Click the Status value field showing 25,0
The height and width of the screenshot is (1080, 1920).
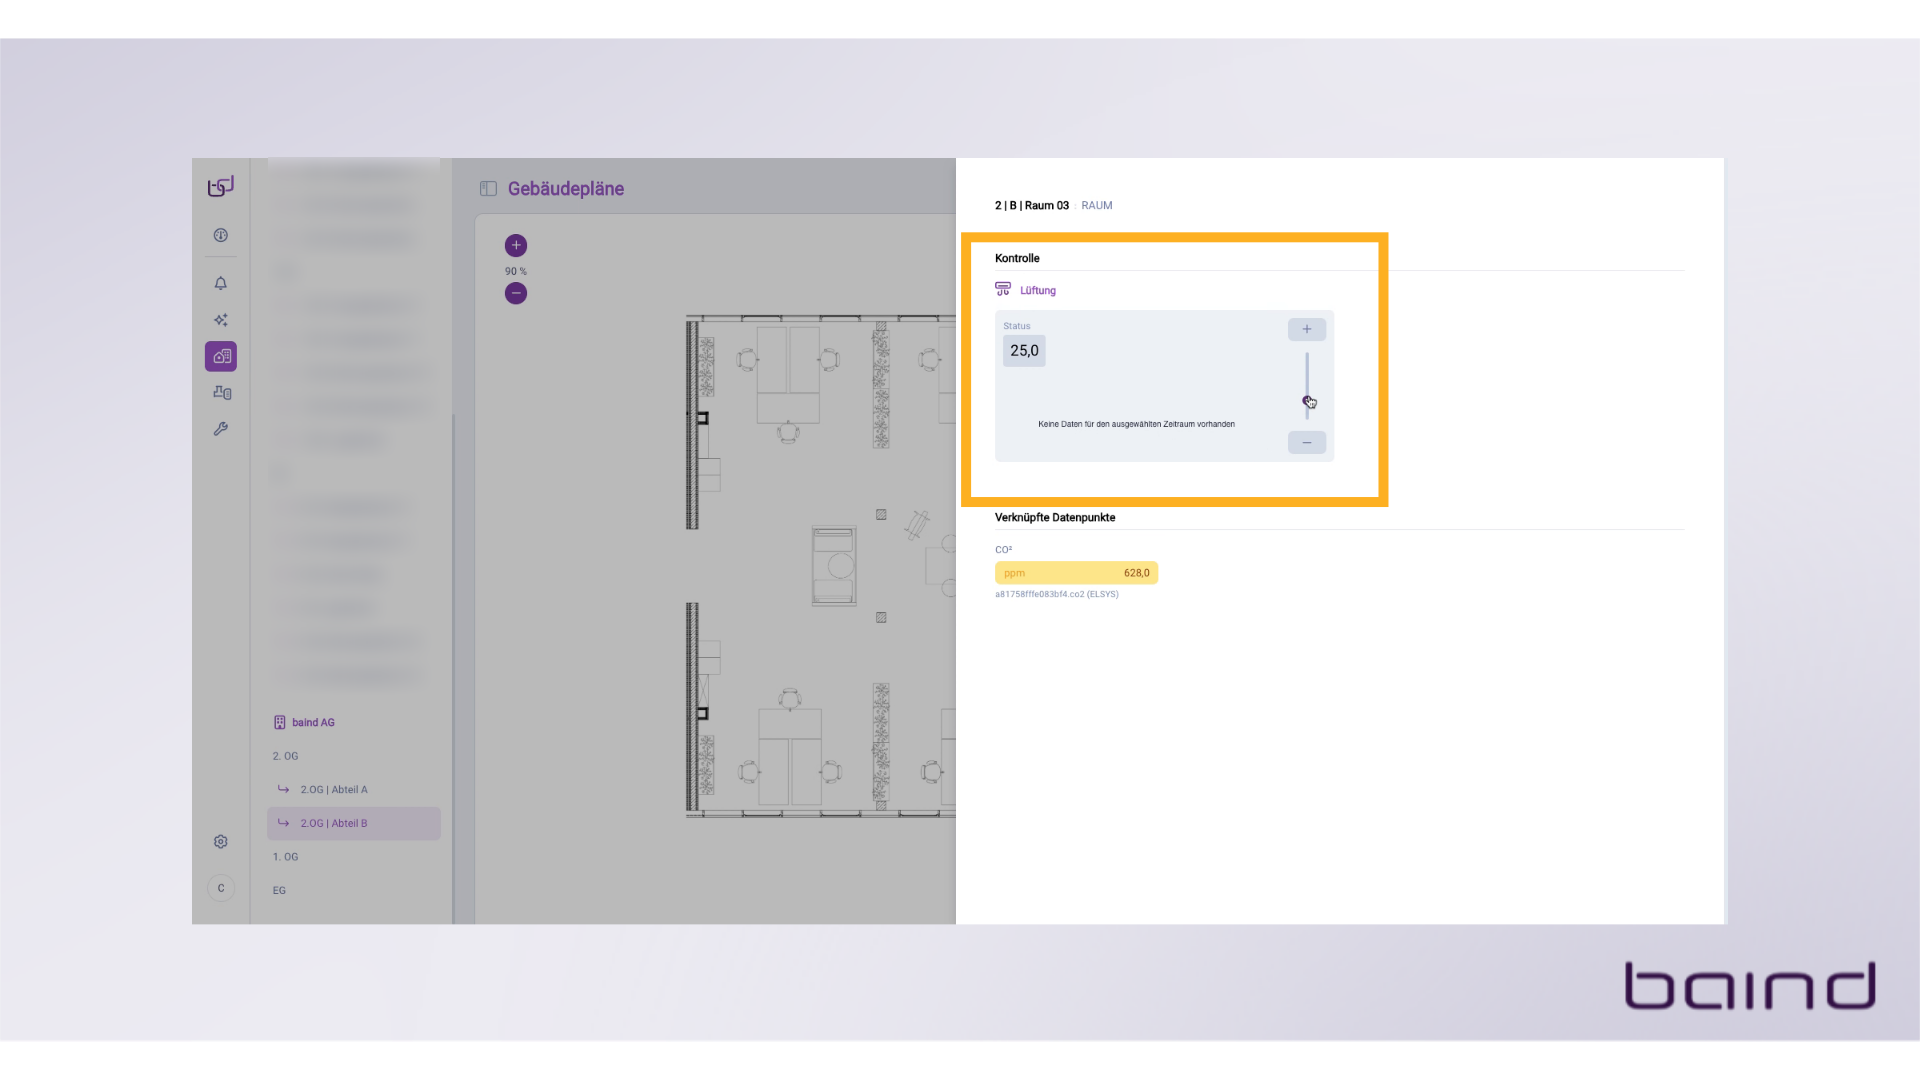point(1024,351)
